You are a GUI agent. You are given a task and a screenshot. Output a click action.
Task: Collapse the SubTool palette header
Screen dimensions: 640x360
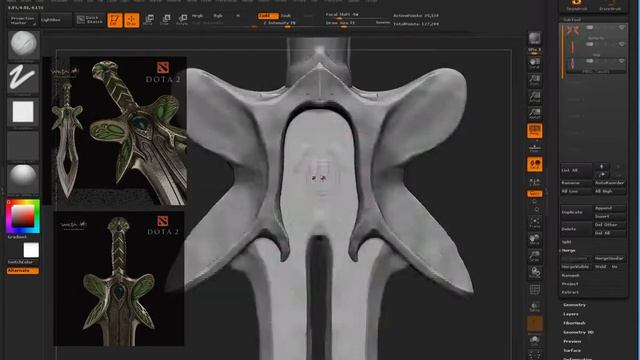tap(571, 19)
